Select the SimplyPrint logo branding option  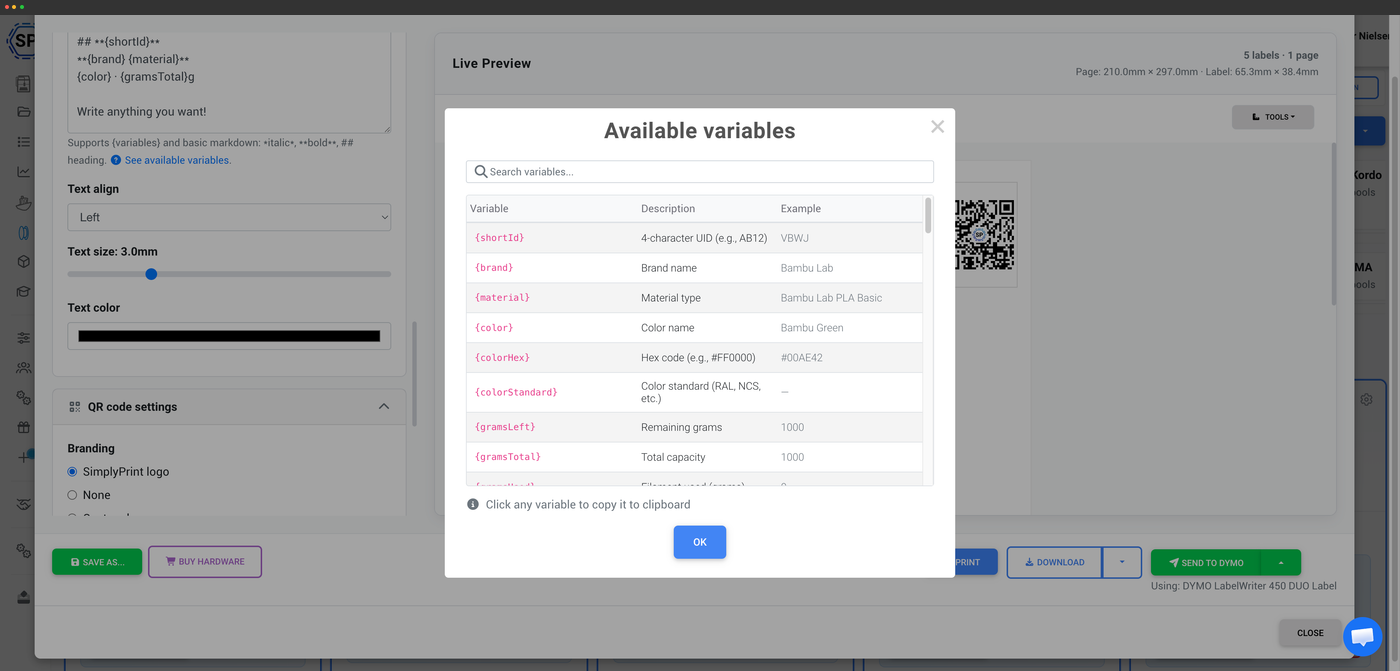click(72, 472)
